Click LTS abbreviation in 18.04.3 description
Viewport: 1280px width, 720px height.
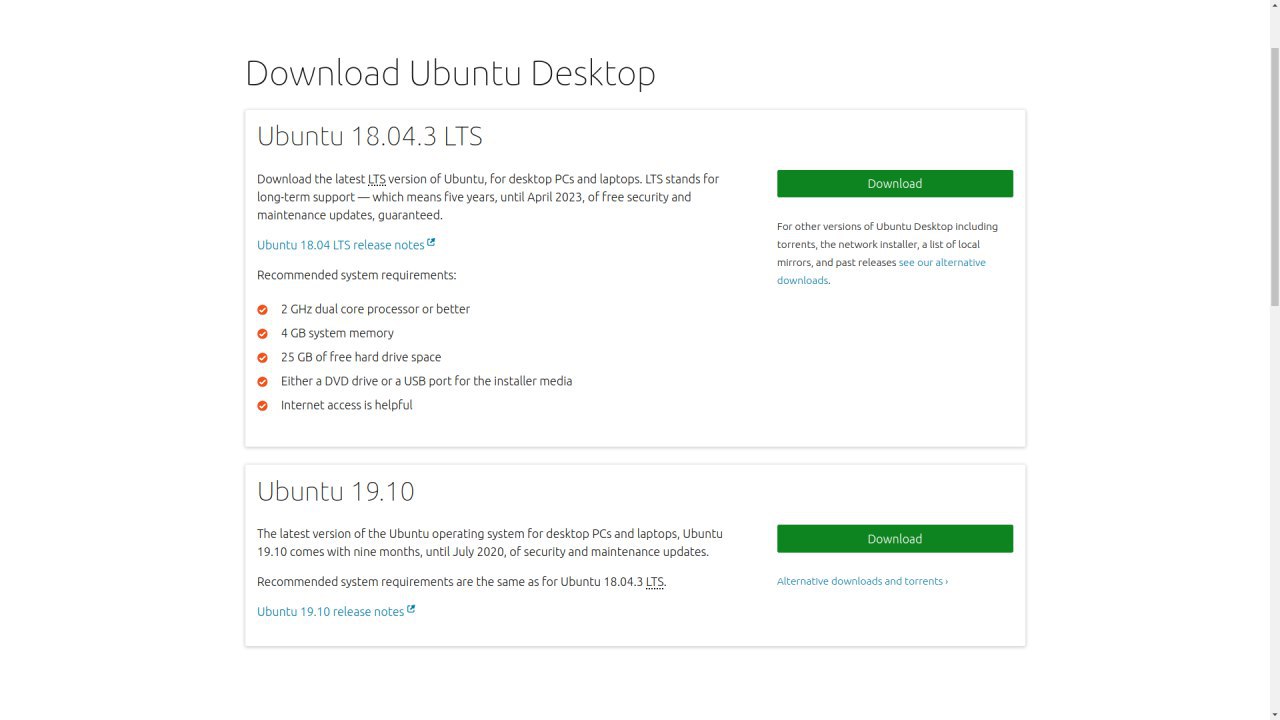click(x=377, y=179)
